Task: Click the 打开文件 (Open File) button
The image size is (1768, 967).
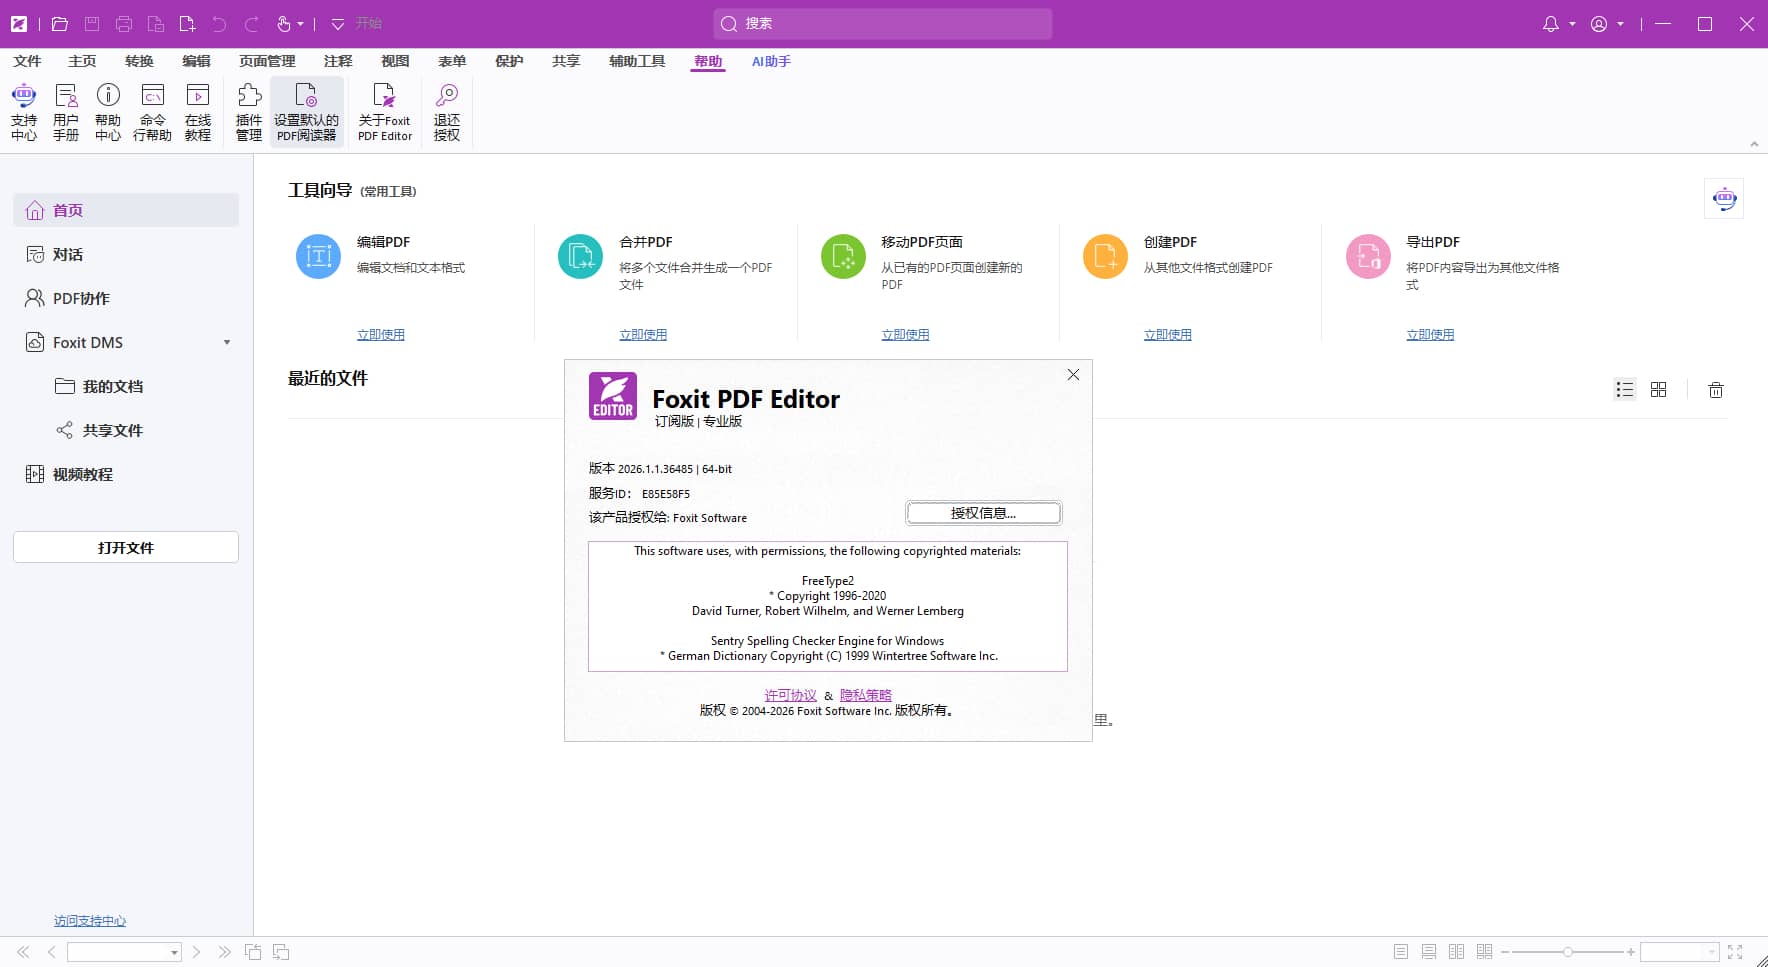Action: point(126,547)
